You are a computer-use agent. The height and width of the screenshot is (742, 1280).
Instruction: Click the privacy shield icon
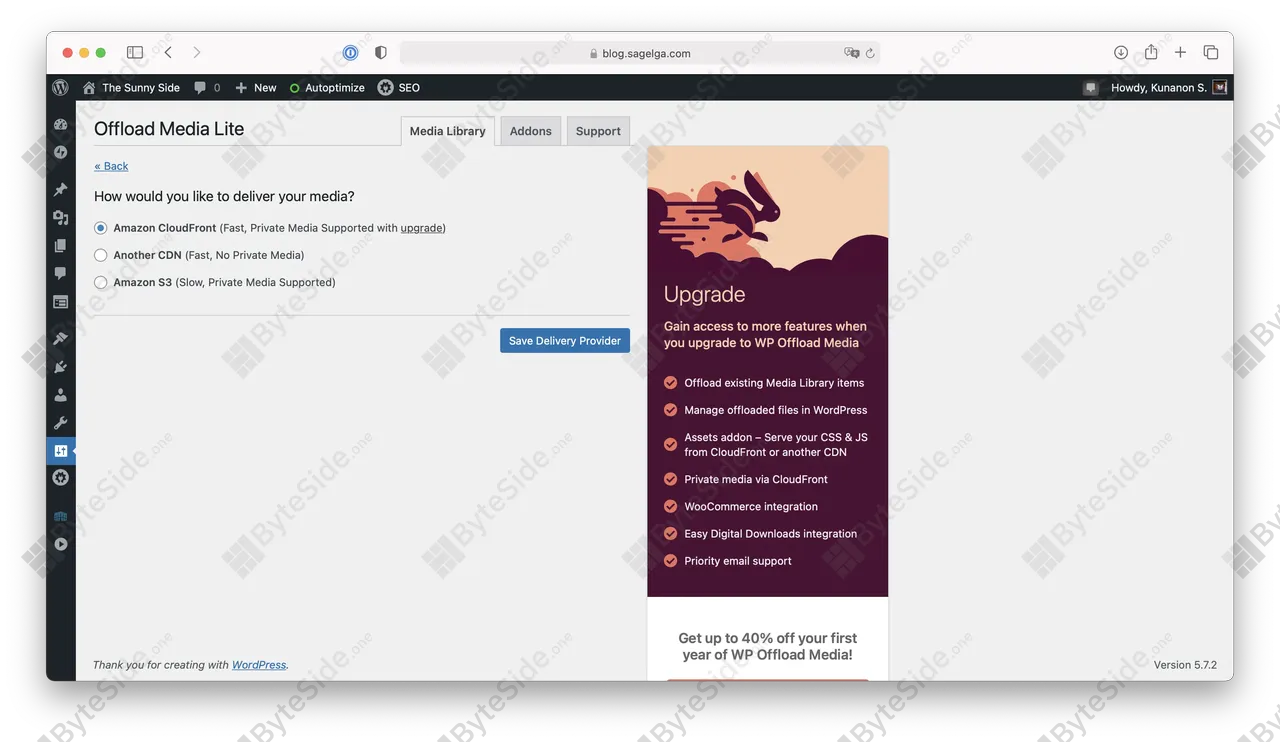(x=381, y=53)
